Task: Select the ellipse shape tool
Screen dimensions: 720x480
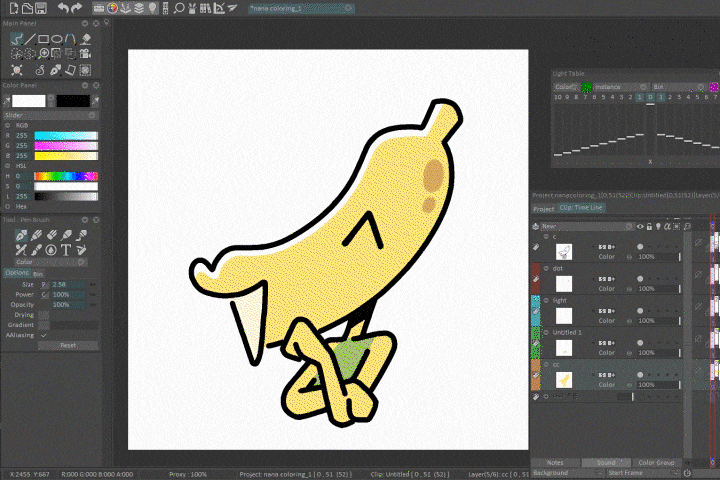Action: point(56,39)
